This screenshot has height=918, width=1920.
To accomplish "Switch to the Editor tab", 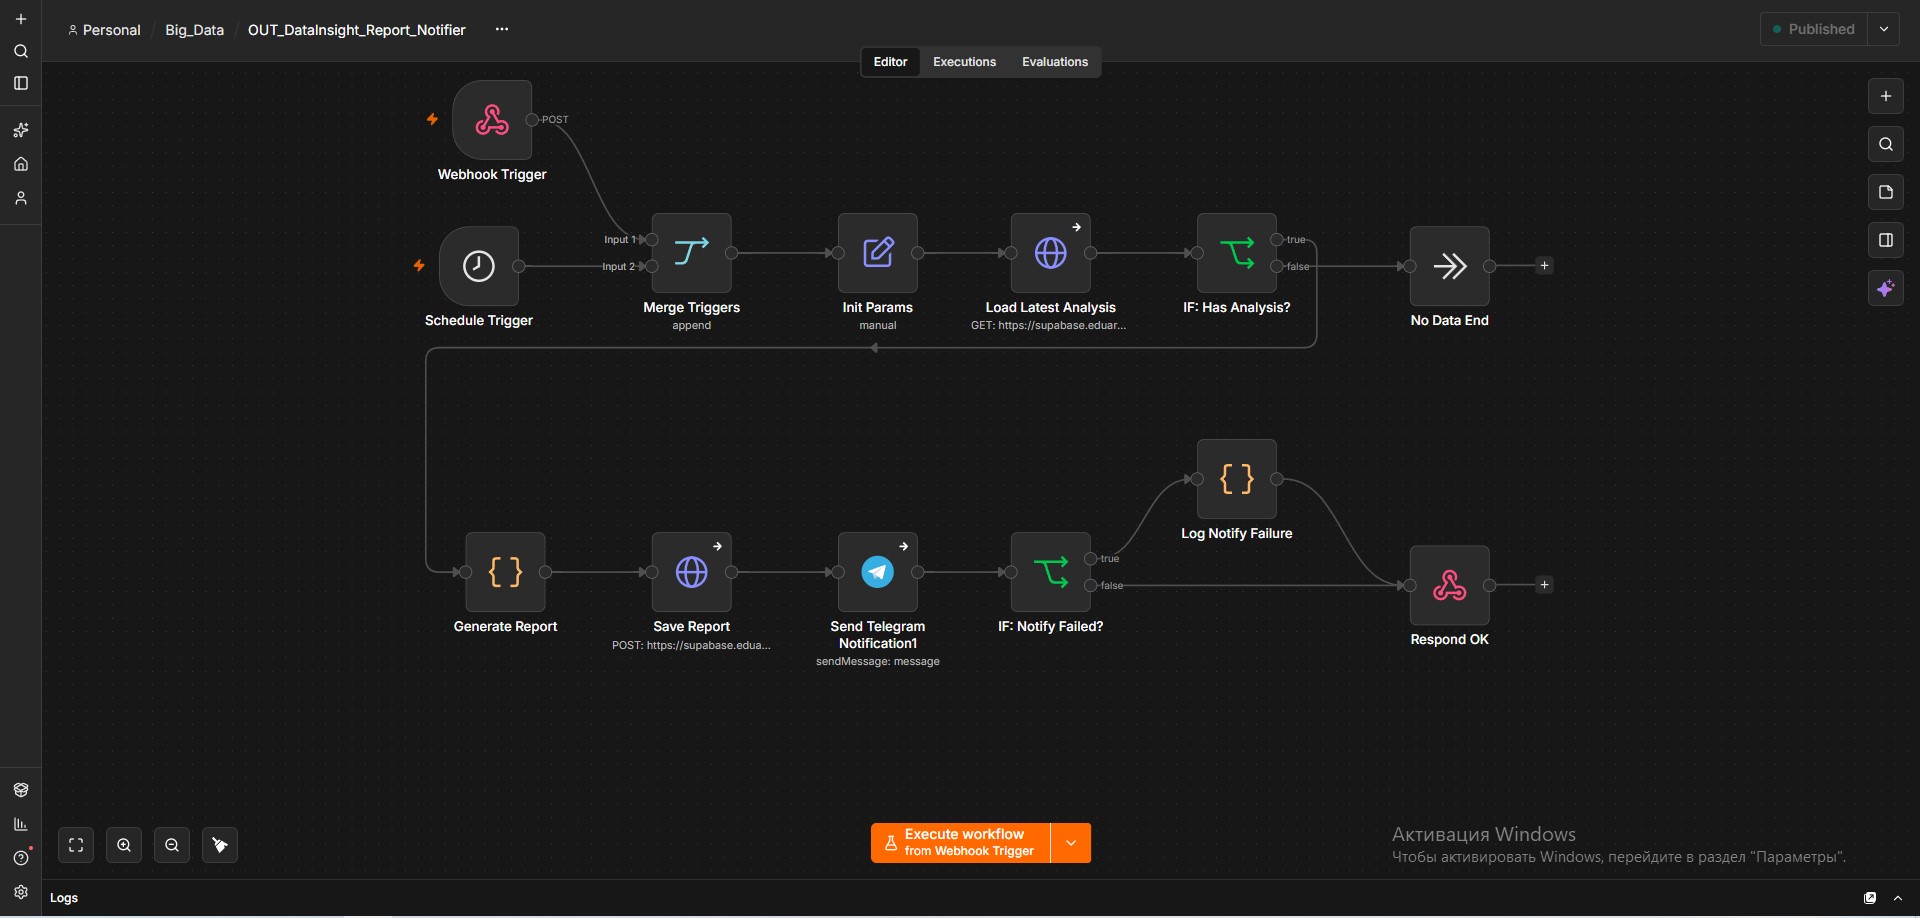I will point(890,62).
